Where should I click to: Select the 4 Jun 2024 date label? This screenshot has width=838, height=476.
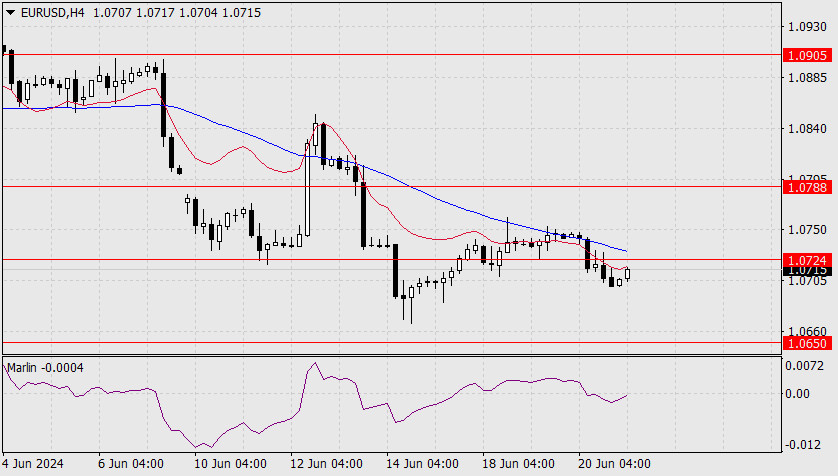33,463
